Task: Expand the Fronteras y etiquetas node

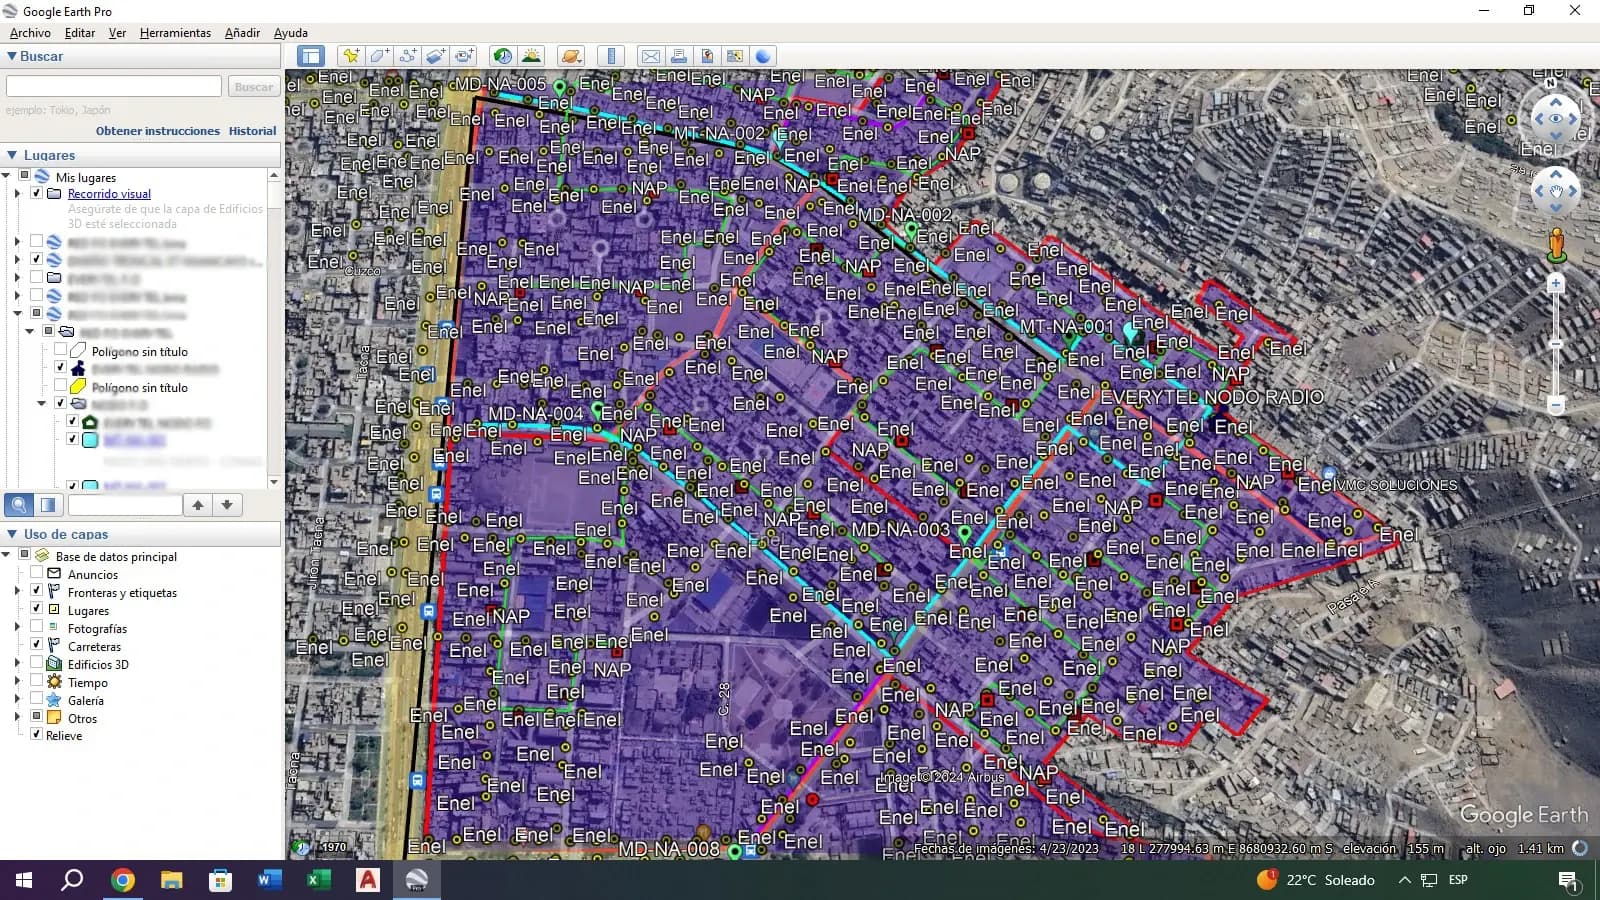Action: coord(17,592)
